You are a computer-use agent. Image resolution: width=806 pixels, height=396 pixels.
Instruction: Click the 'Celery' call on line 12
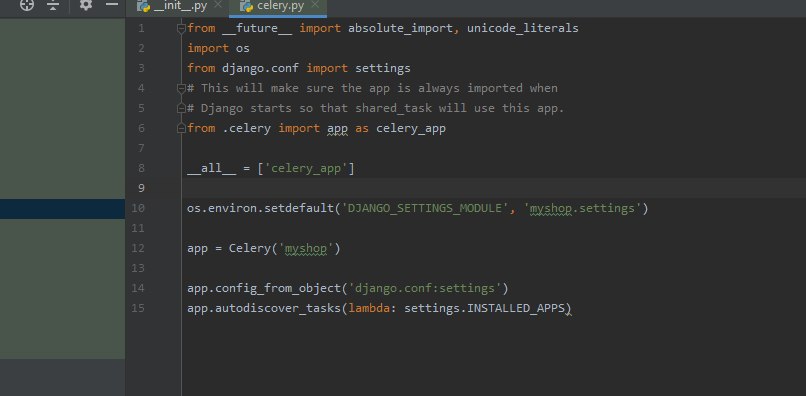249,248
